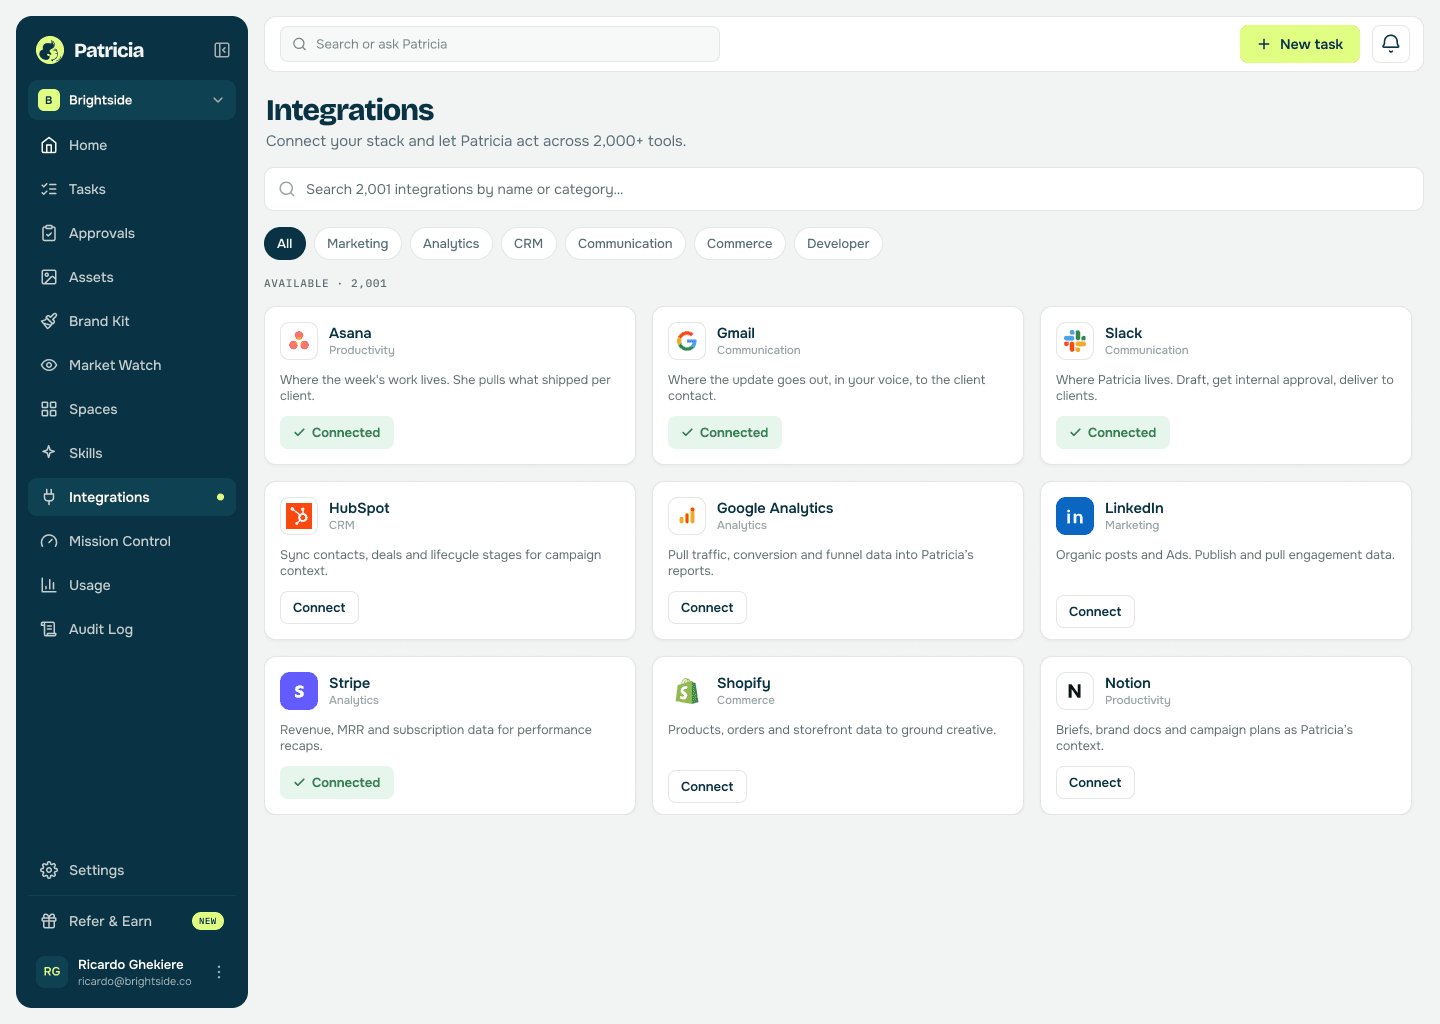Screen dimensions: 1440x1024
Task: Filter integrations by CRM
Action: tap(529, 244)
